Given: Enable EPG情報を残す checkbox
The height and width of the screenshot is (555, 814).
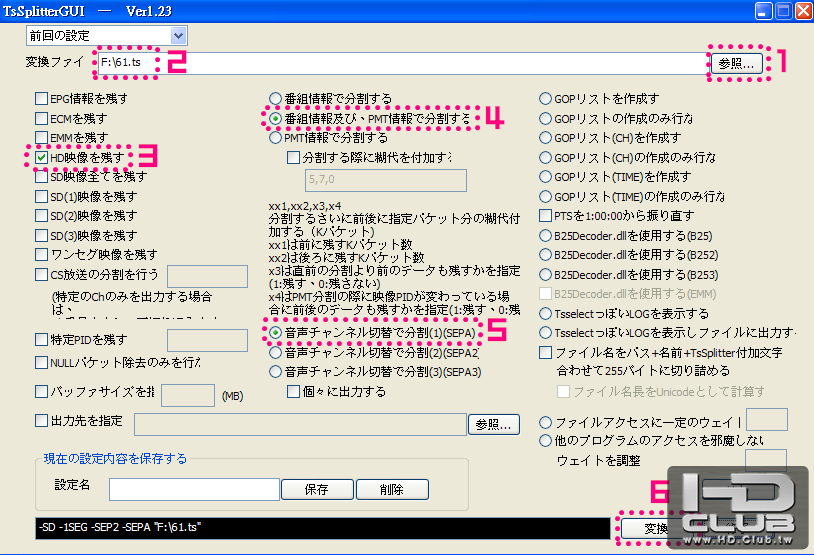Looking at the screenshot, I should [x=42, y=99].
